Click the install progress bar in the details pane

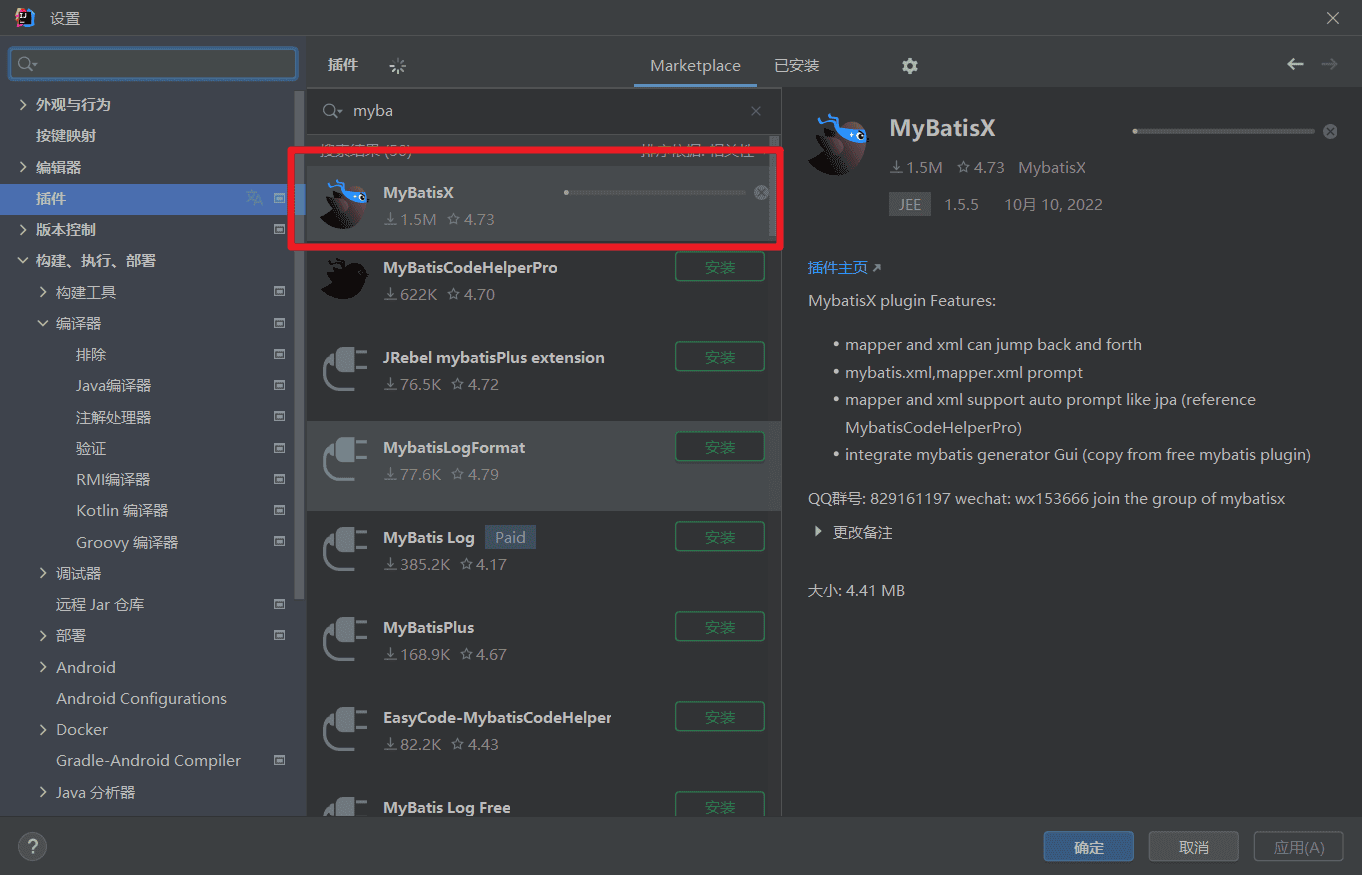pos(1223,131)
